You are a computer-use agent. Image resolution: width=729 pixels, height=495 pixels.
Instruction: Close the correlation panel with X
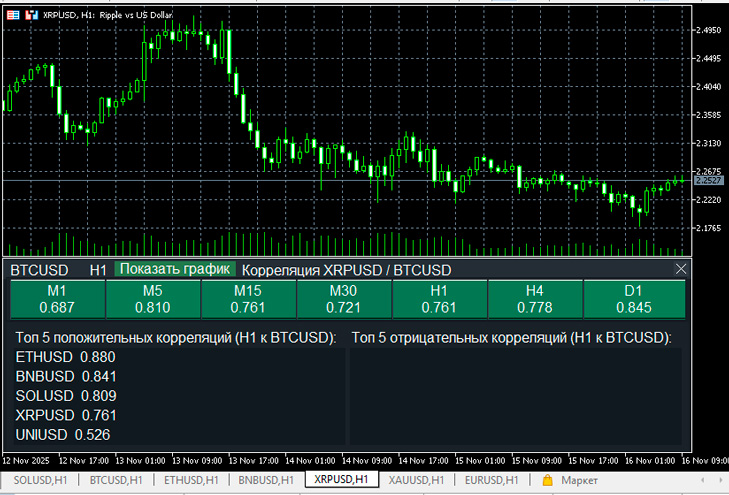click(682, 269)
